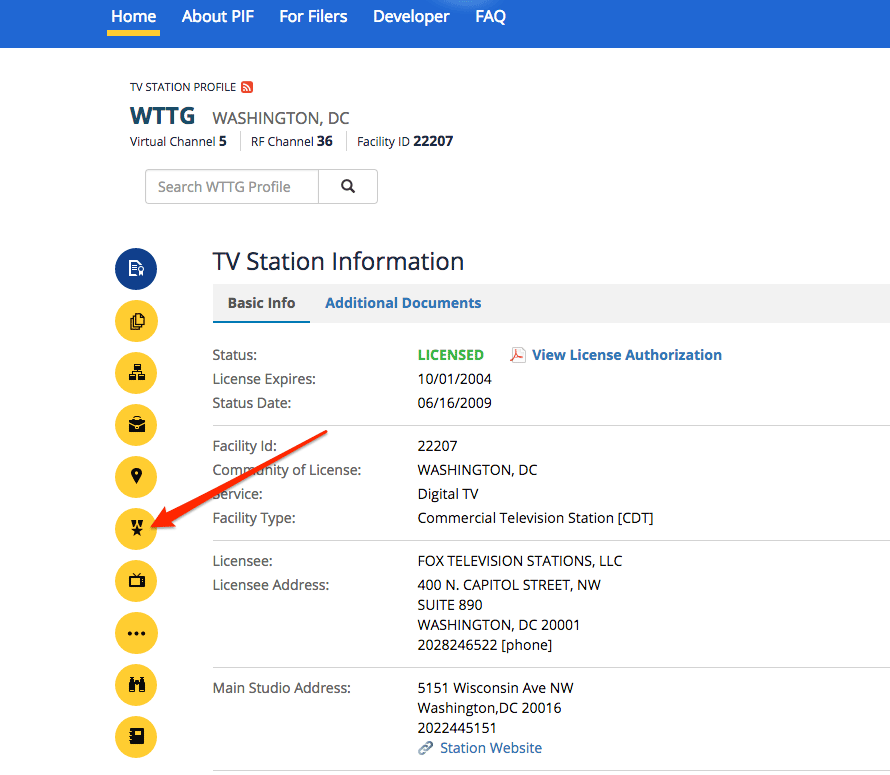The height and width of the screenshot is (775, 890).
Task: Click the map location pin sidebar icon
Action: 136,476
